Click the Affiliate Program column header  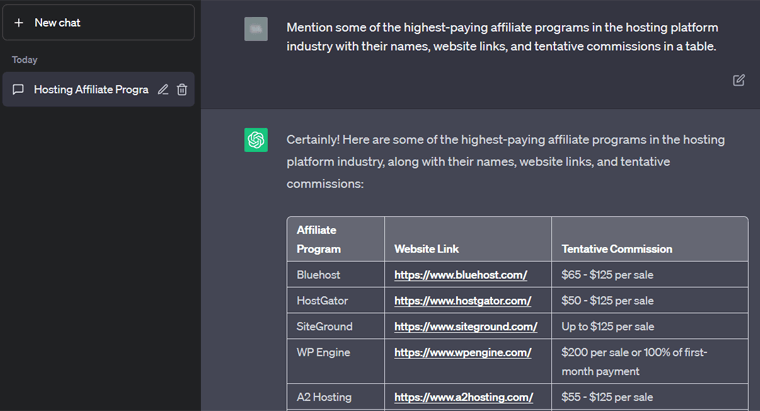click(336, 239)
